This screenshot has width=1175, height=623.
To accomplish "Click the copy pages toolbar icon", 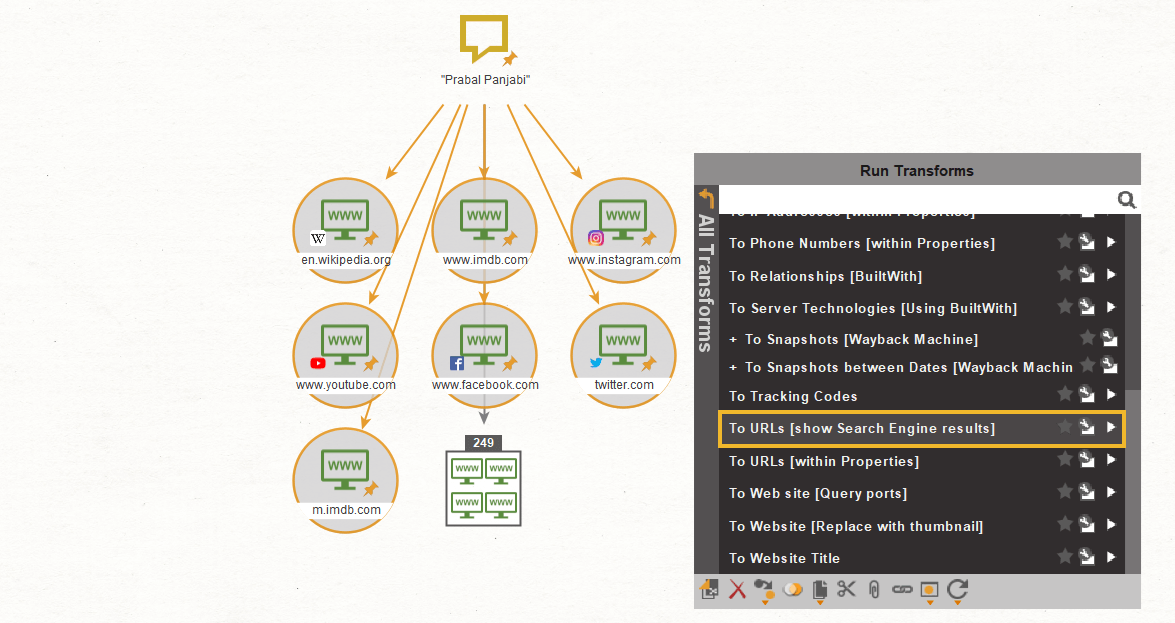I will [820, 591].
